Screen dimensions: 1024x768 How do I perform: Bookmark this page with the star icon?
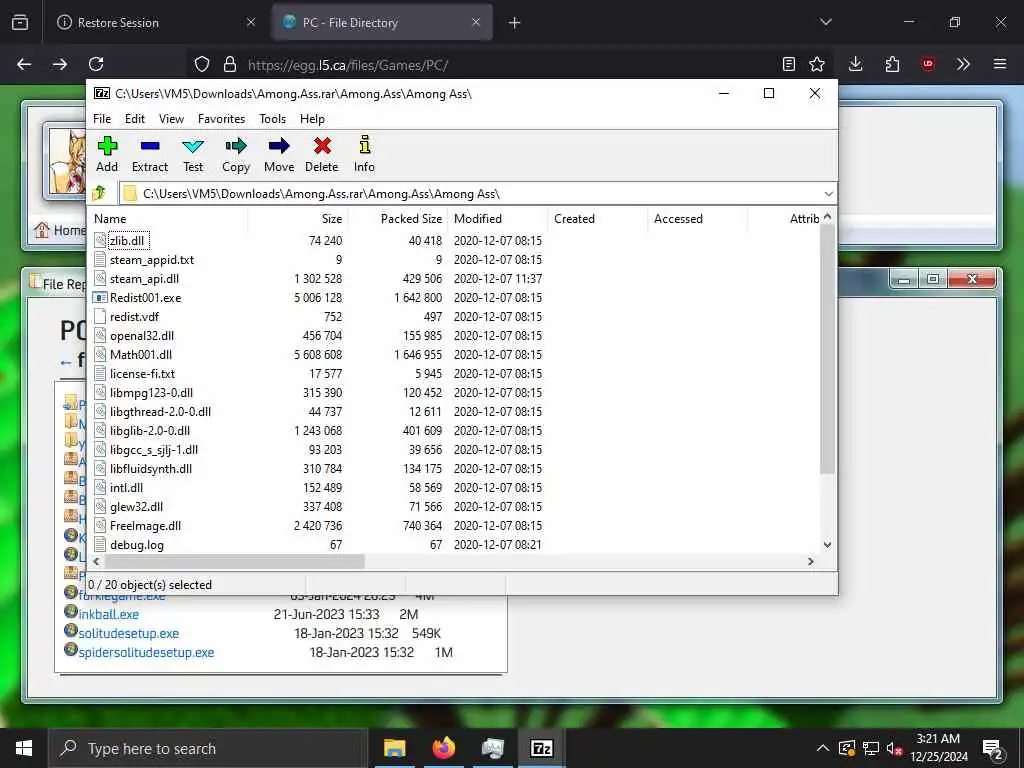tap(817, 64)
